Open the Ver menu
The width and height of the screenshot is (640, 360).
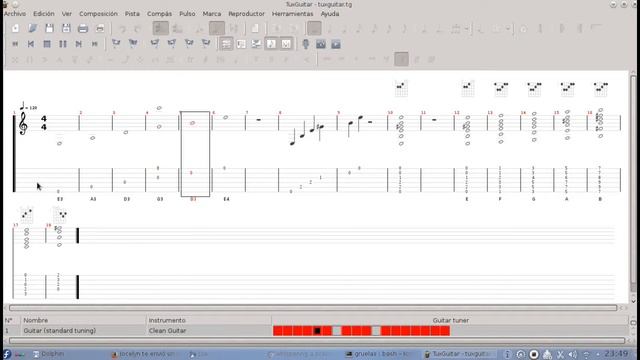[x=67, y=13]
